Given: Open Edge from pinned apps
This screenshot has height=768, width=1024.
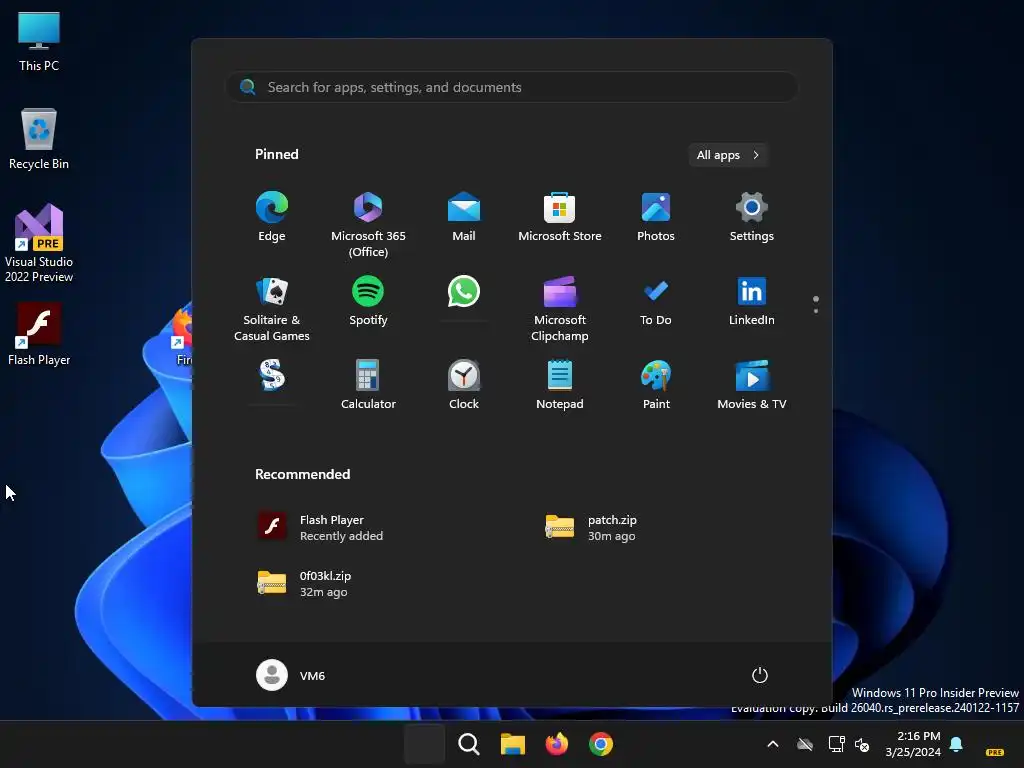Looking at the screenshot, I should click(x=272, y=217).
